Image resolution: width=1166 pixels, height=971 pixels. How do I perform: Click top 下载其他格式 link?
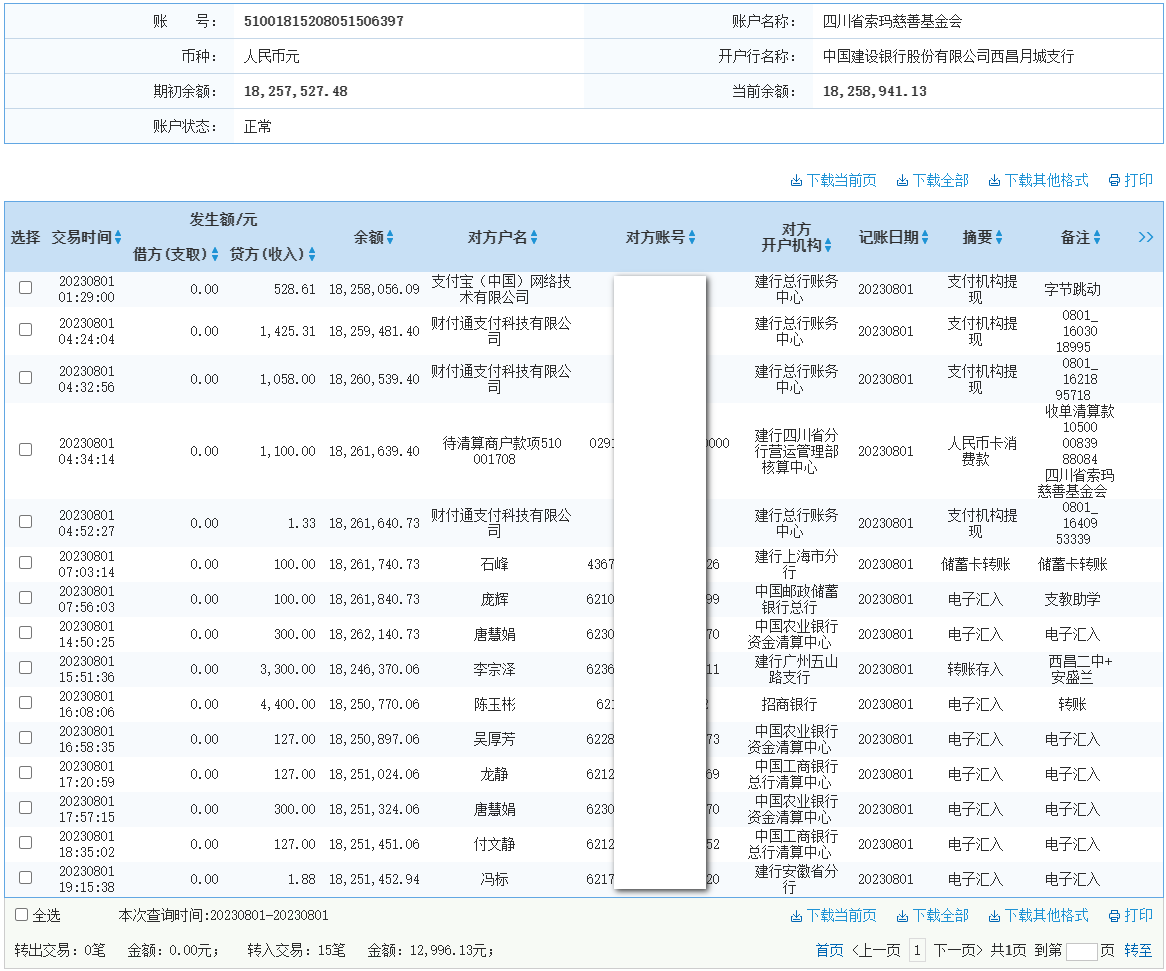pos(1038,181)
